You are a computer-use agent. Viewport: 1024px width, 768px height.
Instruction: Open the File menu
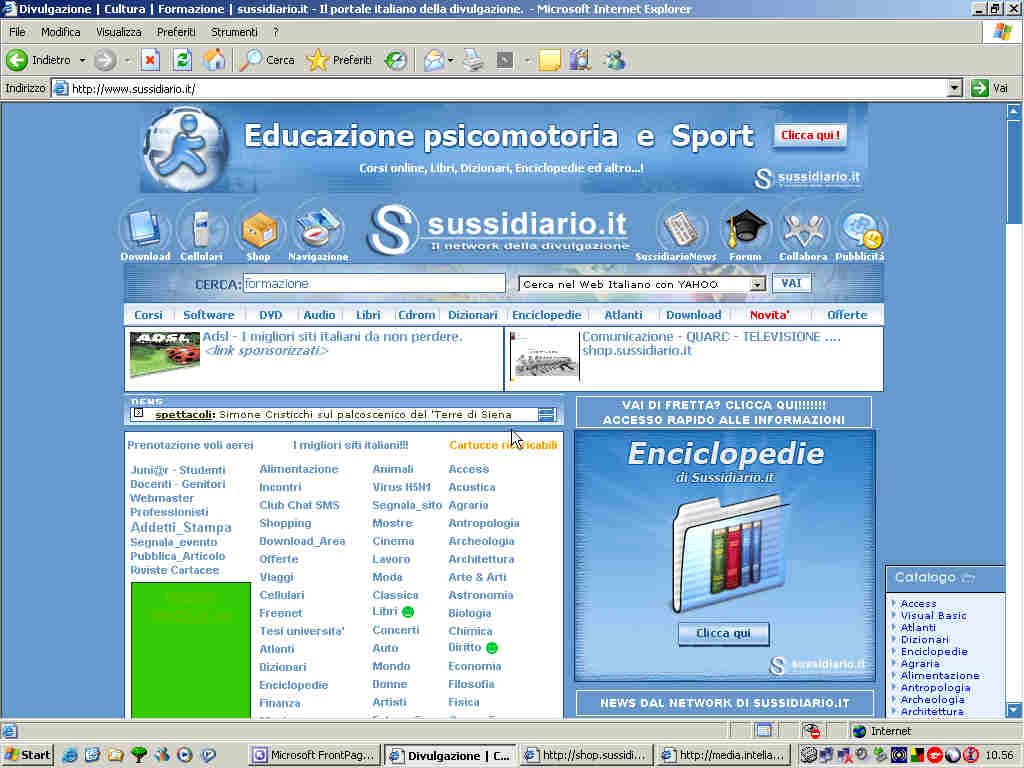tap(17, 31)
